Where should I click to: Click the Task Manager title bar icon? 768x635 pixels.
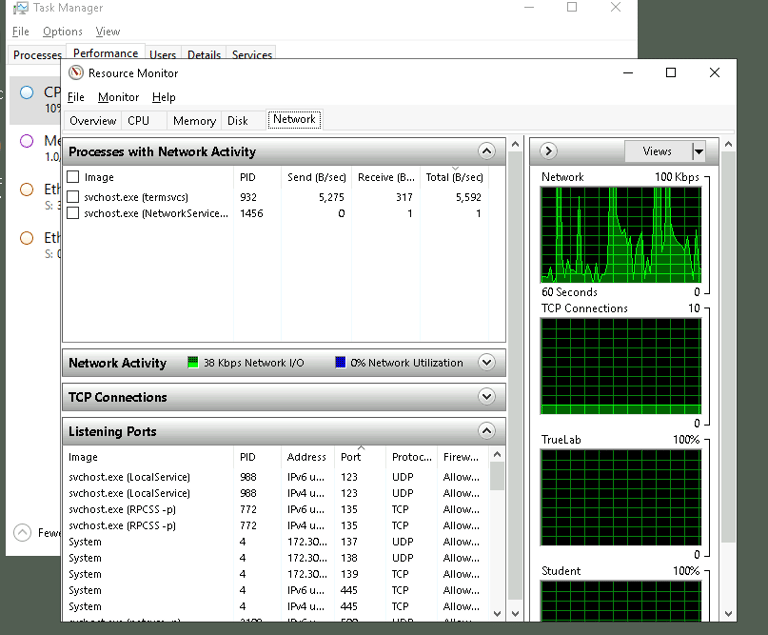20,8
